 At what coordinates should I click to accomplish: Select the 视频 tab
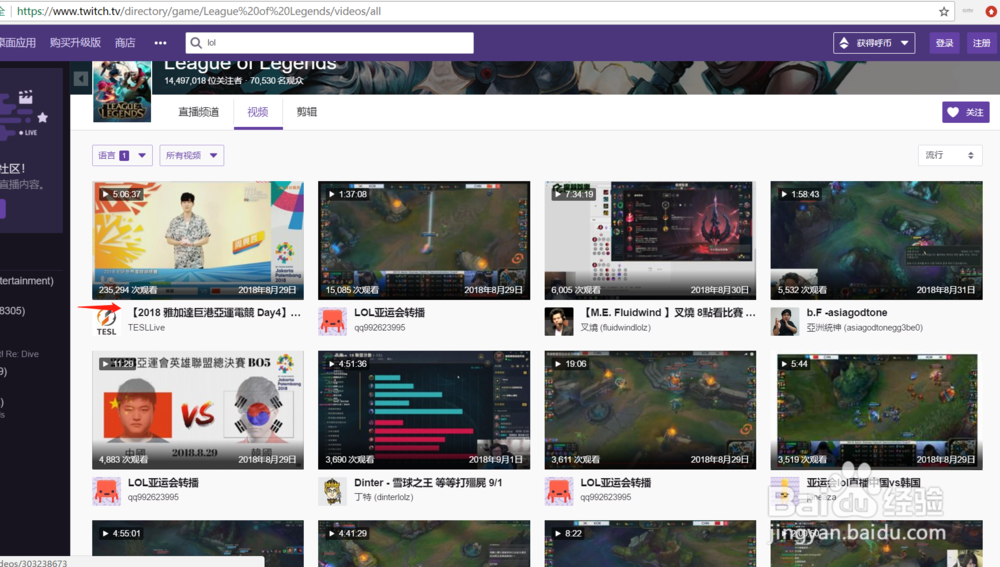coord(258,112)
